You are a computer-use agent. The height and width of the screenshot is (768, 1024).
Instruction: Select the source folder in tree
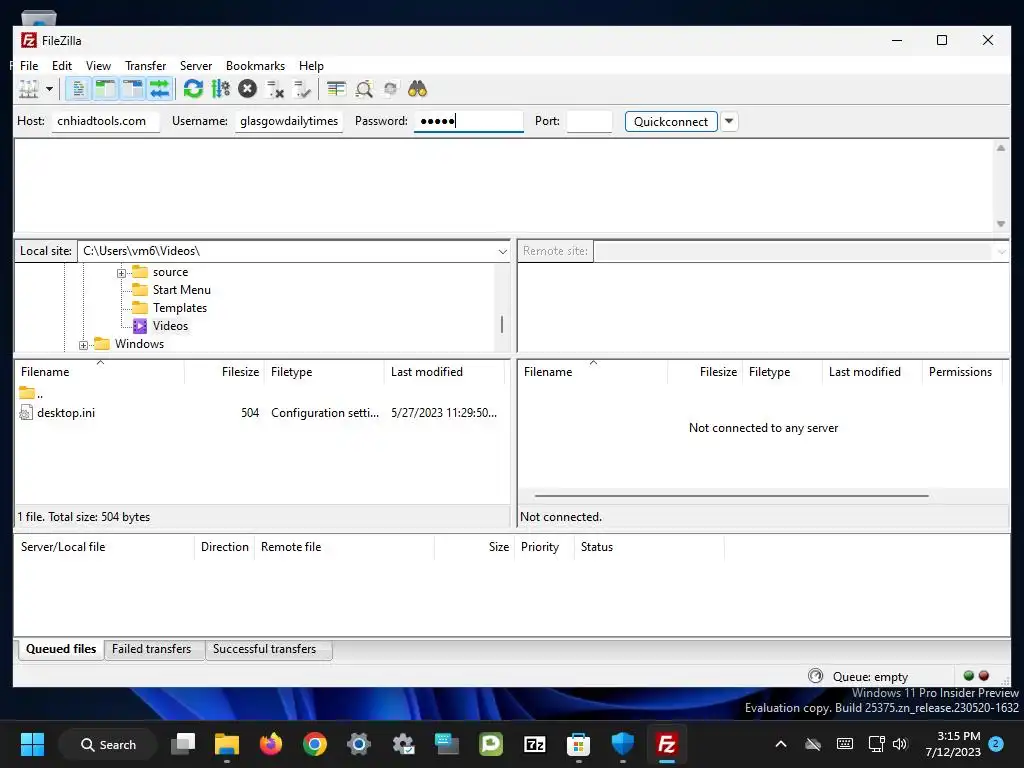(x=170, y=272)
